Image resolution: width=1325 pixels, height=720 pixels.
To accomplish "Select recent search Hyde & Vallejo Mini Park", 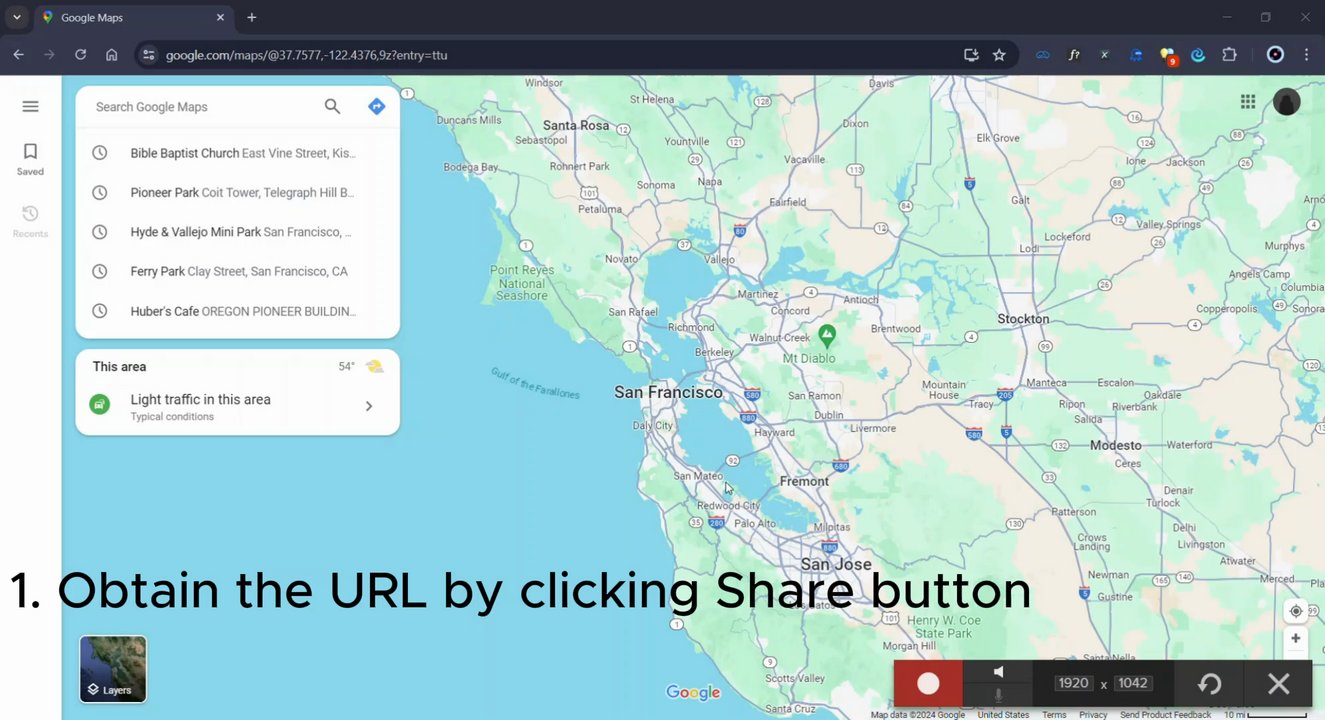I will coord(238,232).
